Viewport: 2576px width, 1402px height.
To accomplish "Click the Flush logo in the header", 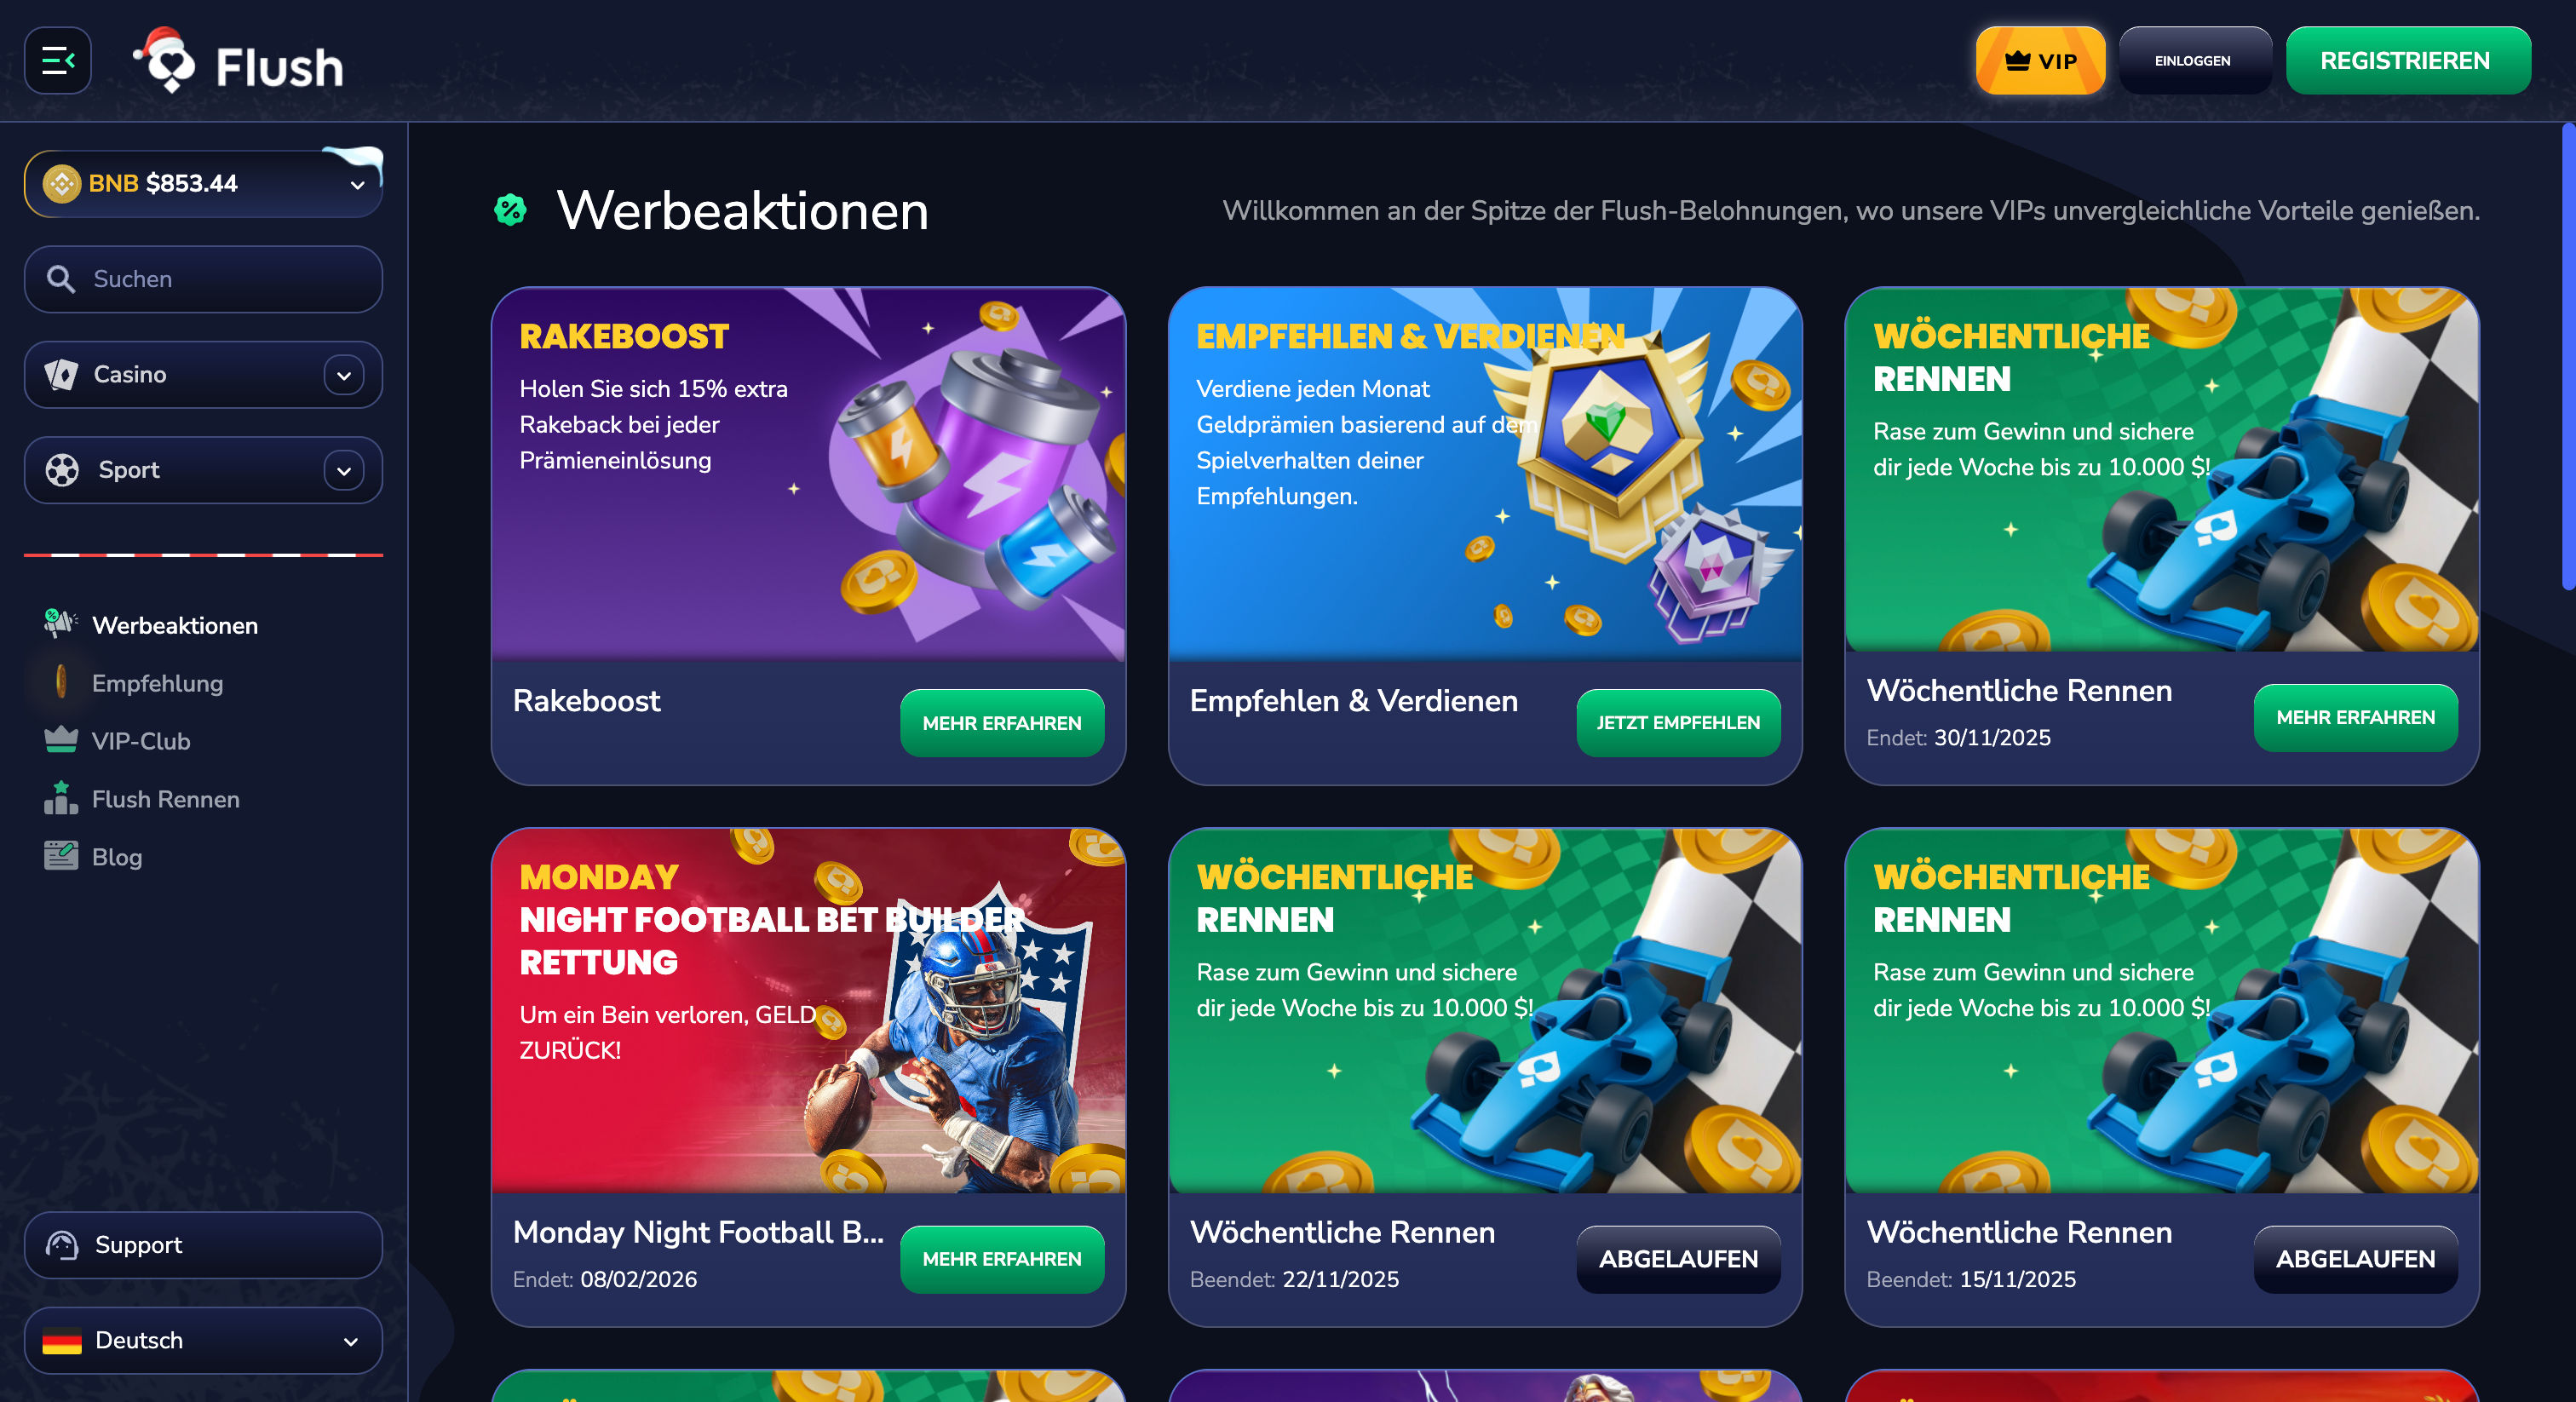I will tap(238, 62).
